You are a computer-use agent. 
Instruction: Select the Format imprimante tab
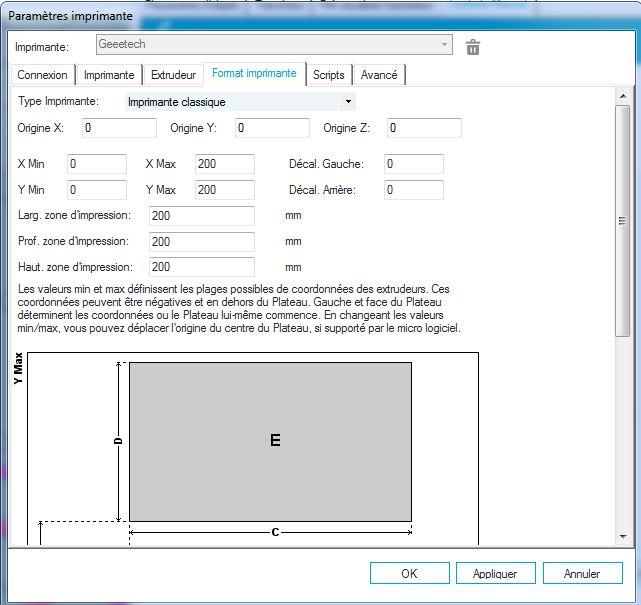click(254, 74)
